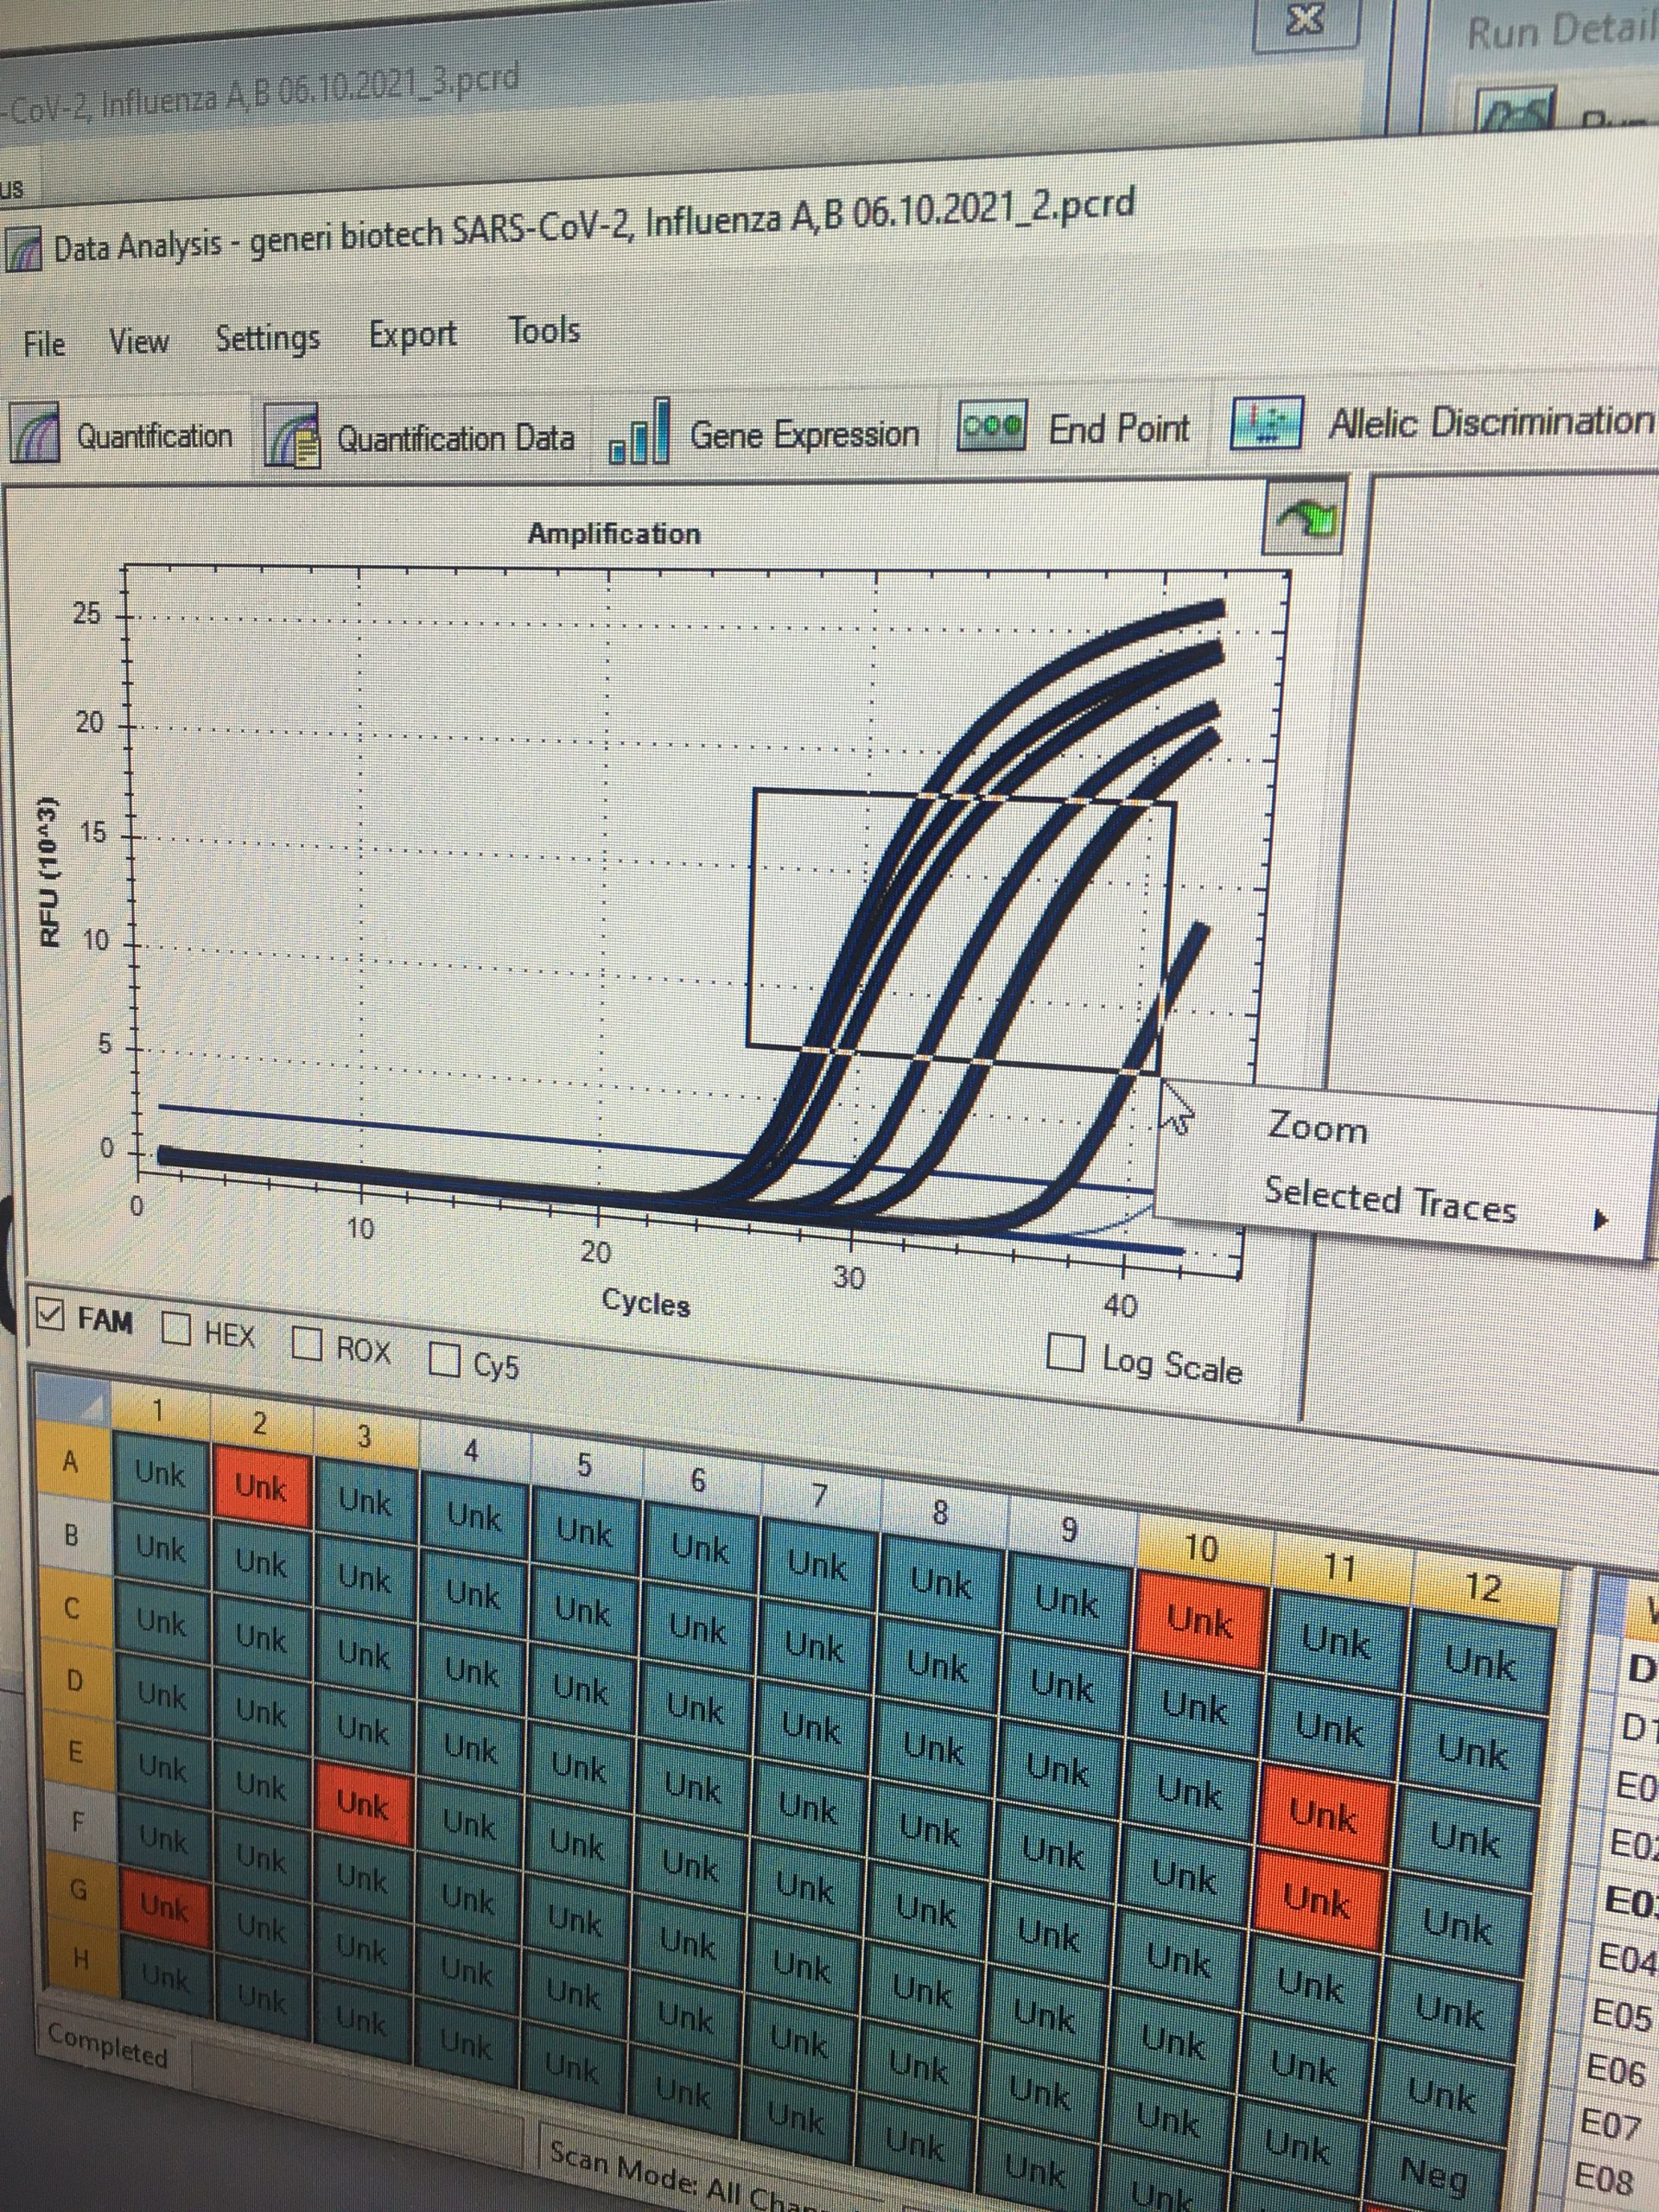Choose Zoom in the context menu
The height and width of the screenshot is (2212, 1659).
click(x=1317, y=1128)
